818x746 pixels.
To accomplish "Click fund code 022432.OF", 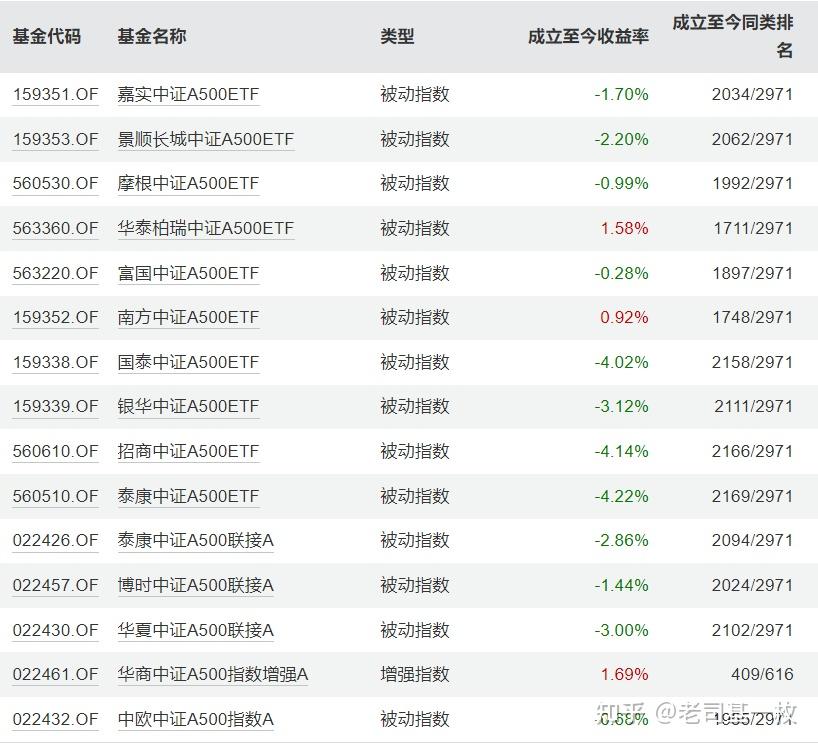I will pos(55,719).
